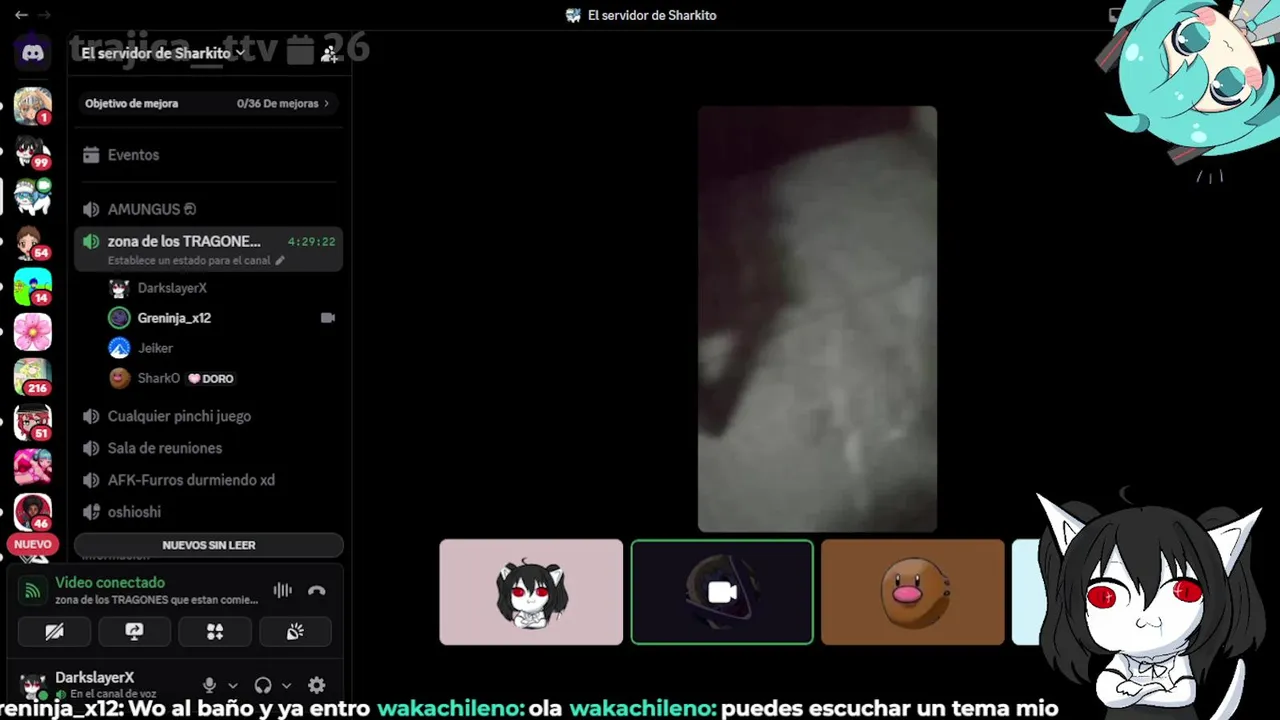This screenshot has height=720, width=1280.
Task: Edit channel status pencil icon
Action: (280, 260)
